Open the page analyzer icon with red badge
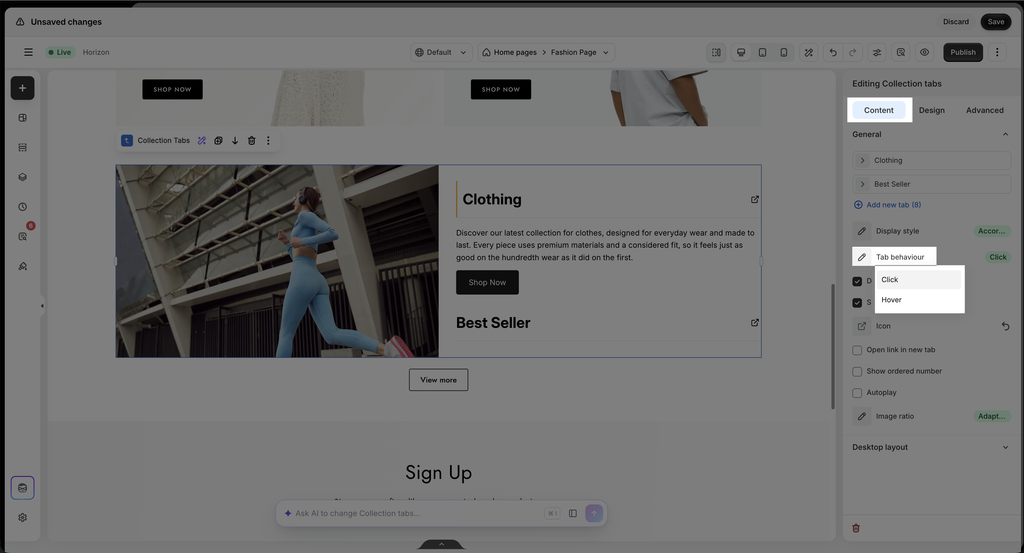Viewport: 1024px width, 553px height. (x=23, y=236)
